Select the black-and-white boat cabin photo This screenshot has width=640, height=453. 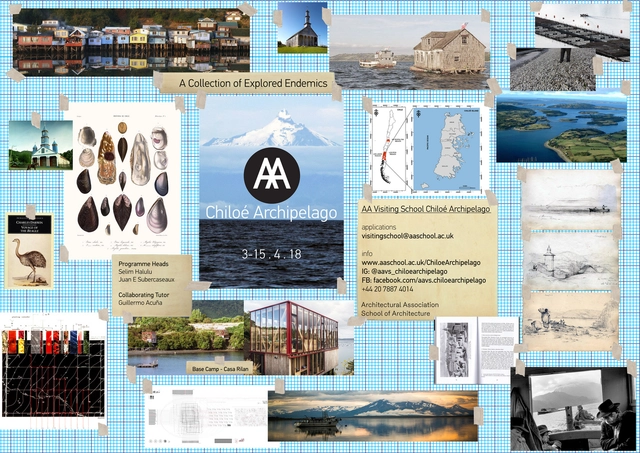[573, 409]
